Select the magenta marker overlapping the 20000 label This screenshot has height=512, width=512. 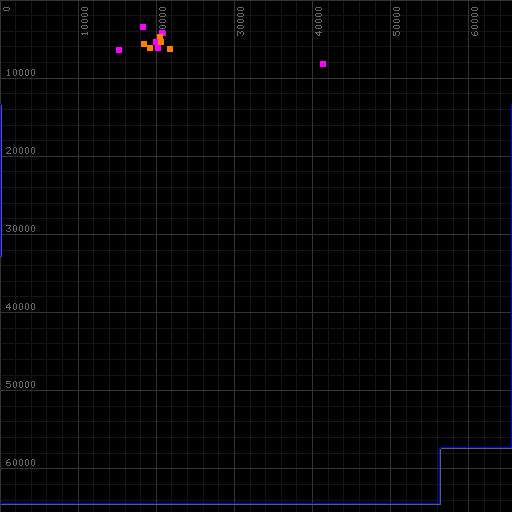coord(162,33)
